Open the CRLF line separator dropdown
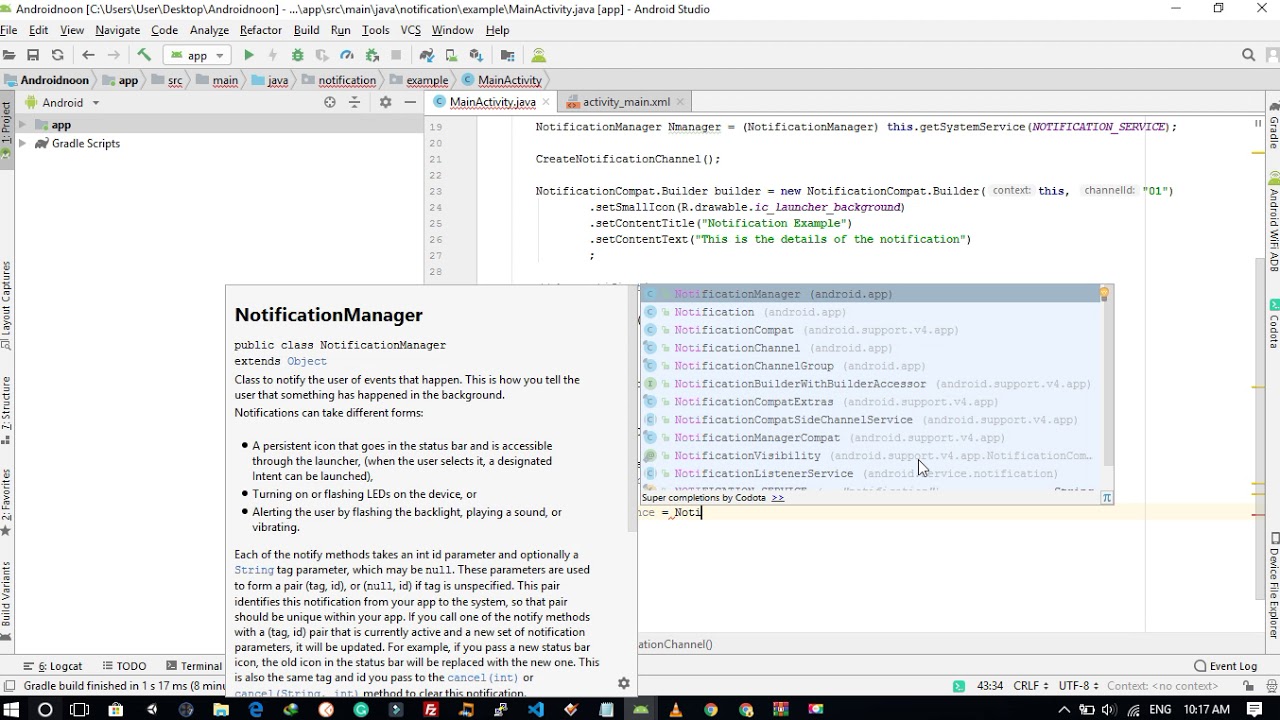The height and width of the screenshot is (720, 1280). [x=1030, y=686]
